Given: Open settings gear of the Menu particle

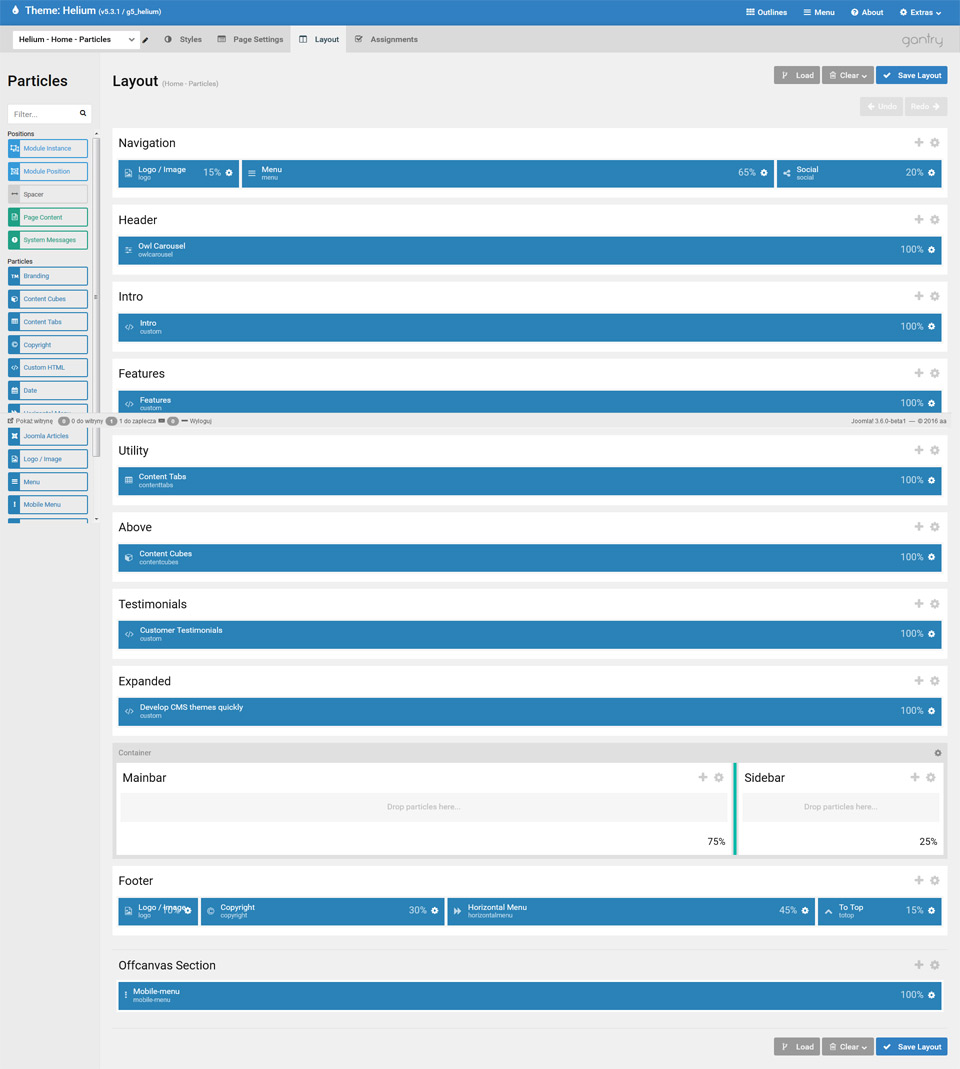Looking at the screenshot, I should 764,173.
